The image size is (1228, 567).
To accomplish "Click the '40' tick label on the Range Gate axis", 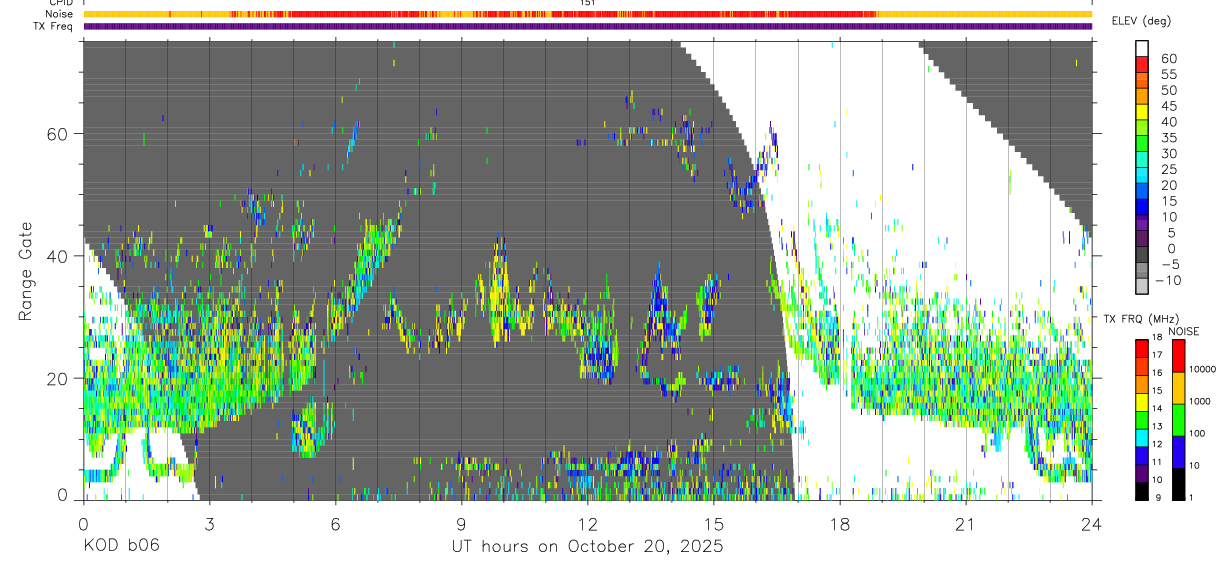I will [58, 255].
